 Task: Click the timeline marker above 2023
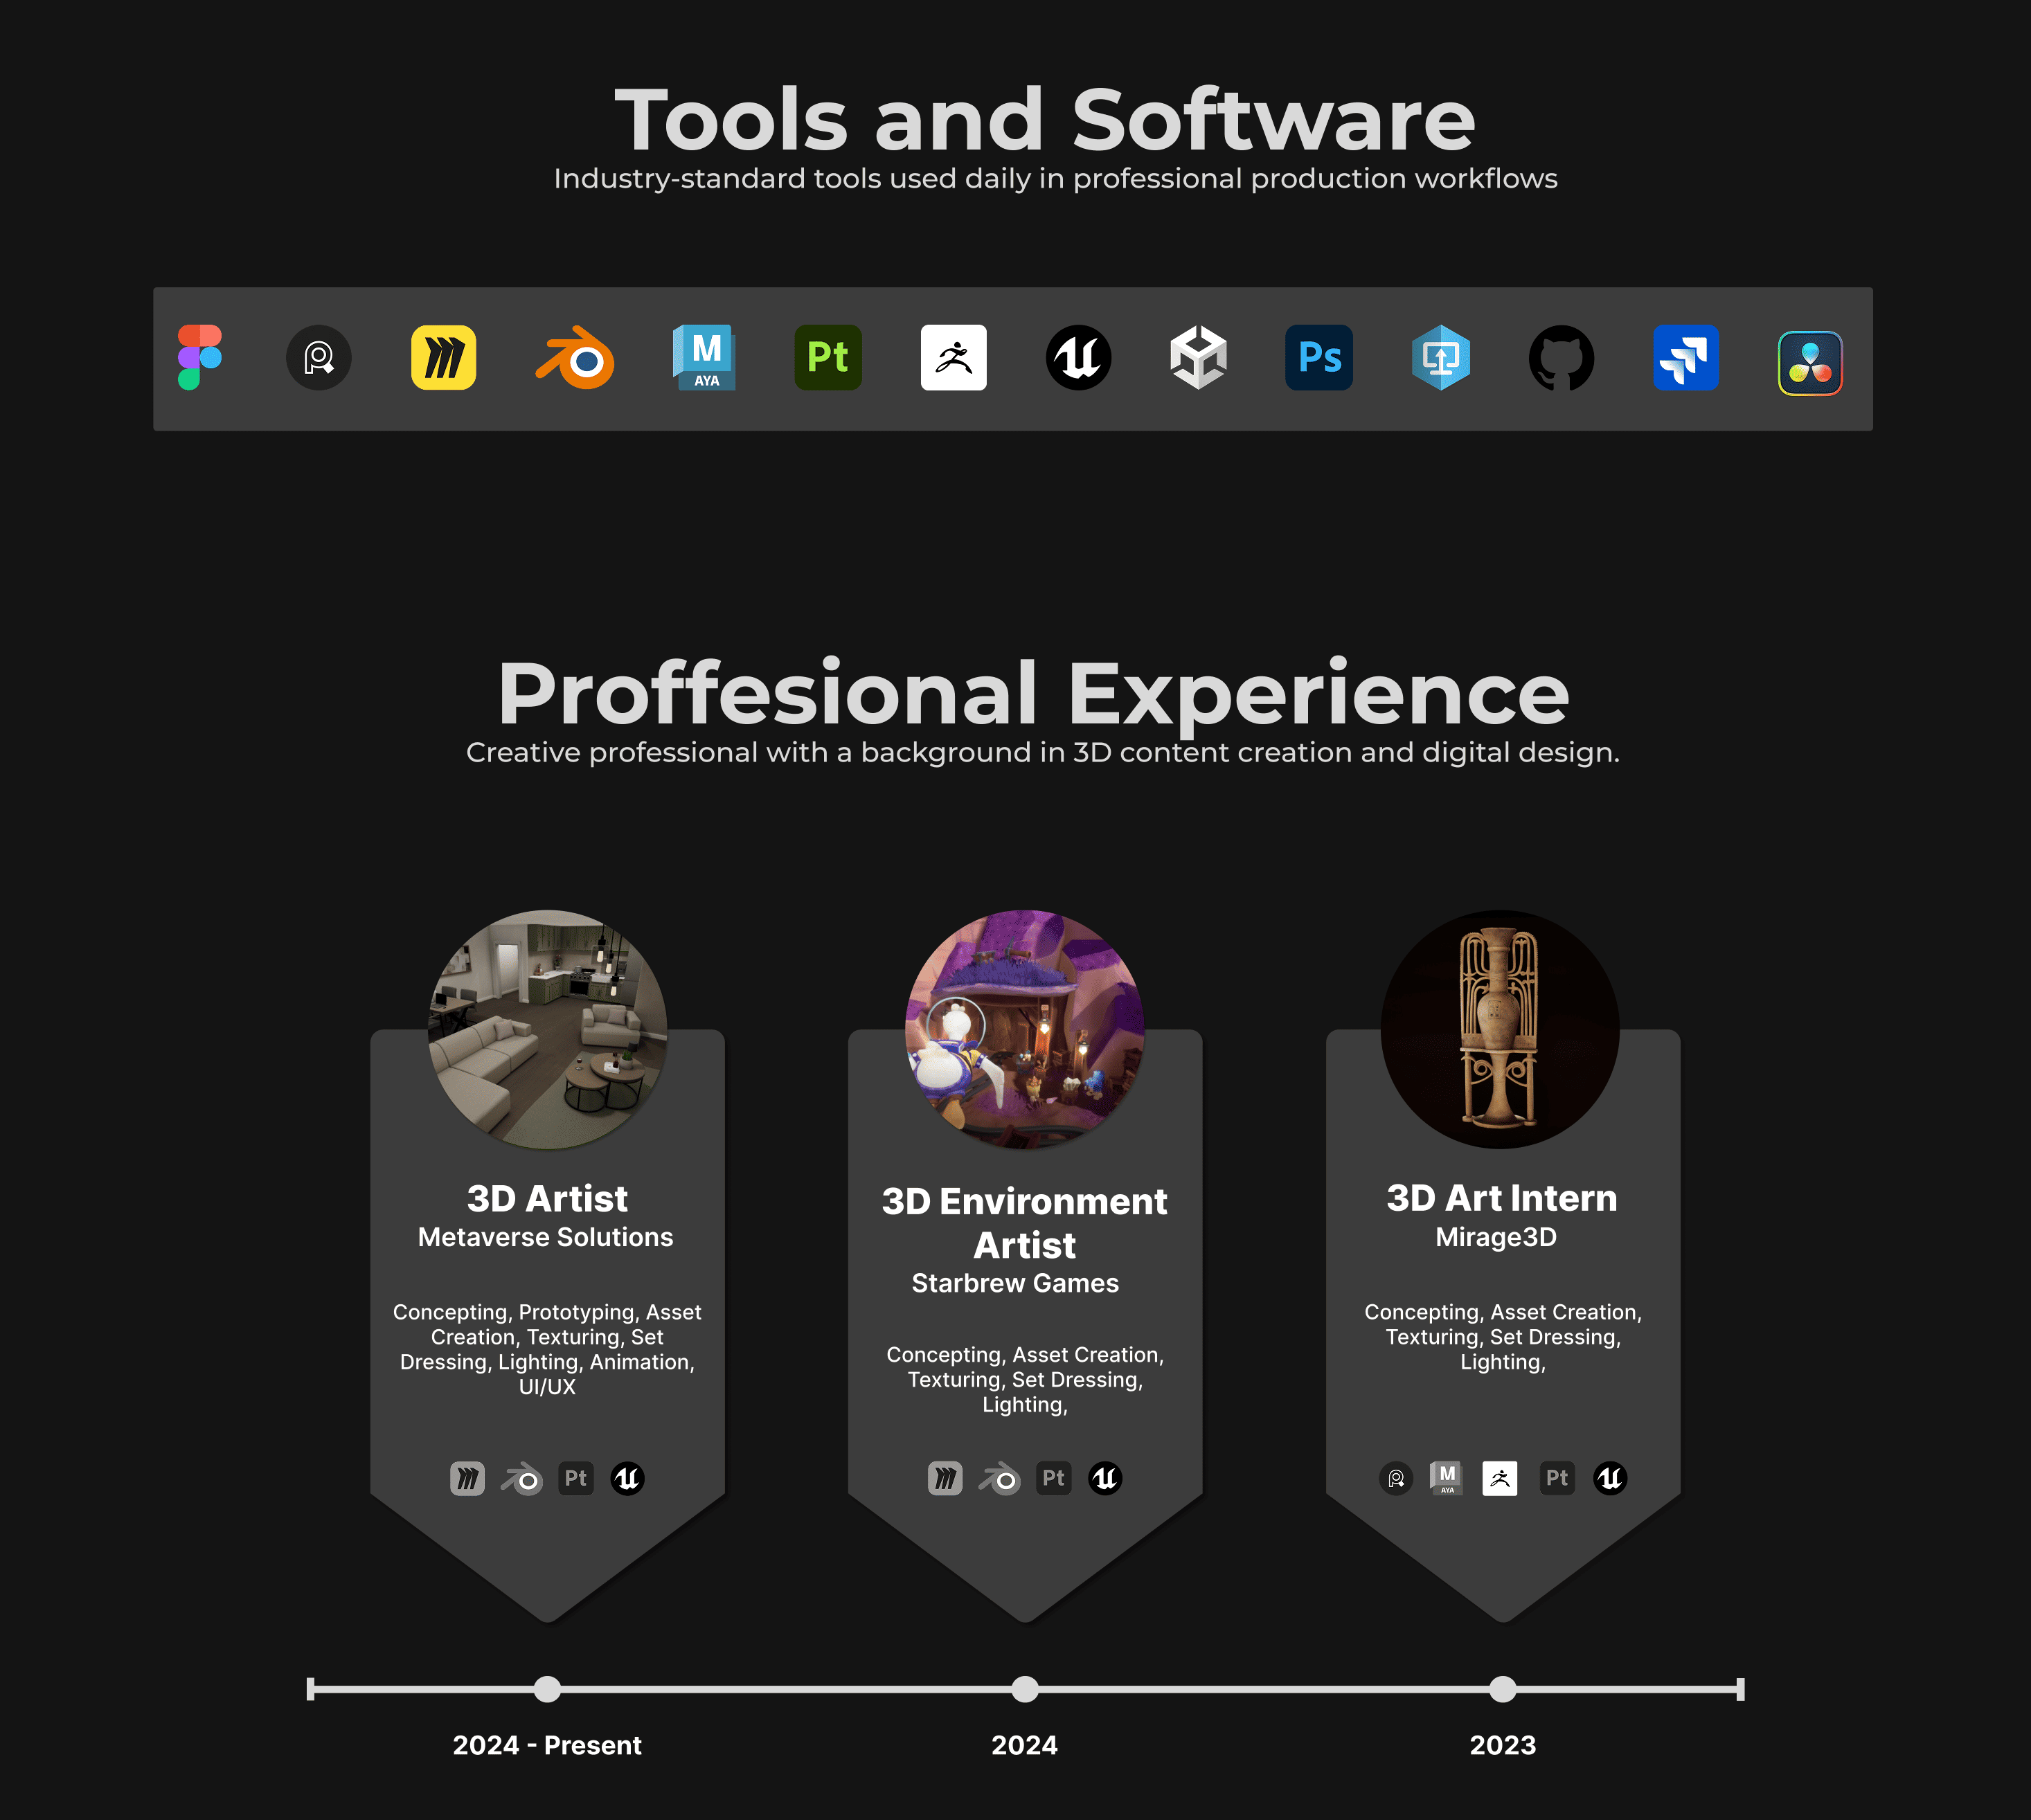click(1503, 1689)
